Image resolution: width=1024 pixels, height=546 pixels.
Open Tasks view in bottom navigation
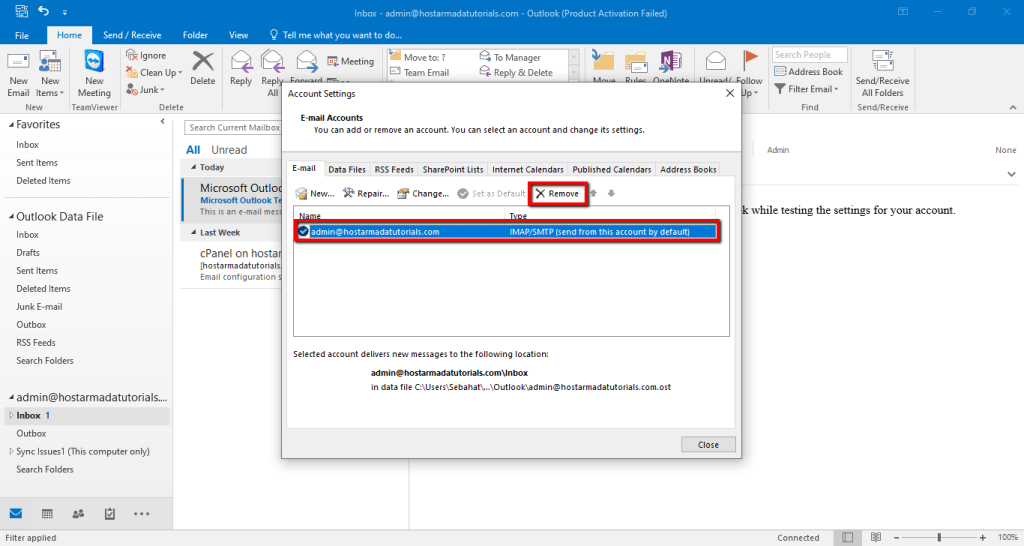point(110,514)
